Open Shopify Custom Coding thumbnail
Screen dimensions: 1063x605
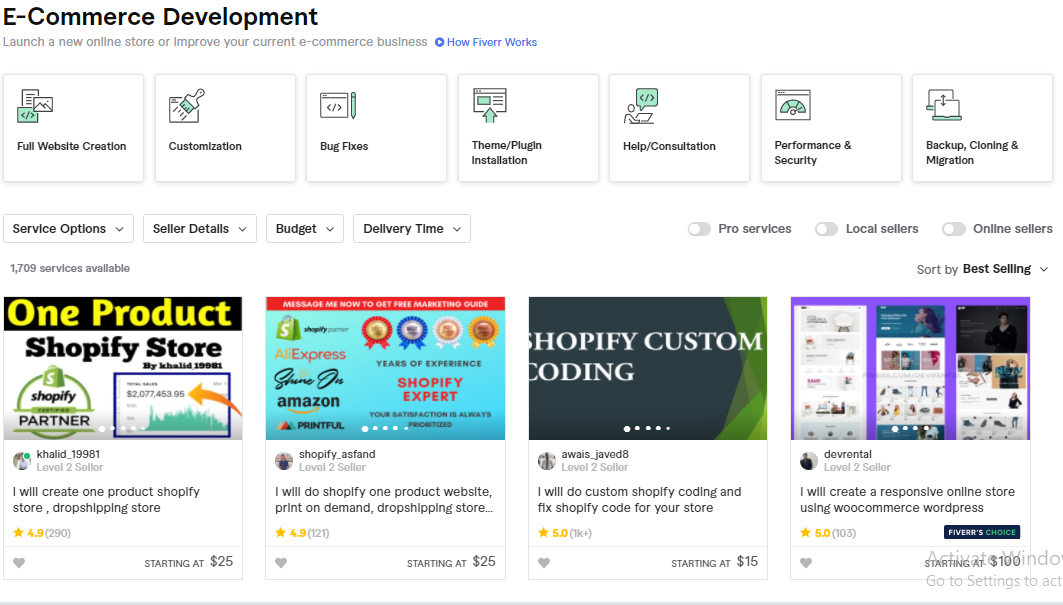[x=647, y=368]
